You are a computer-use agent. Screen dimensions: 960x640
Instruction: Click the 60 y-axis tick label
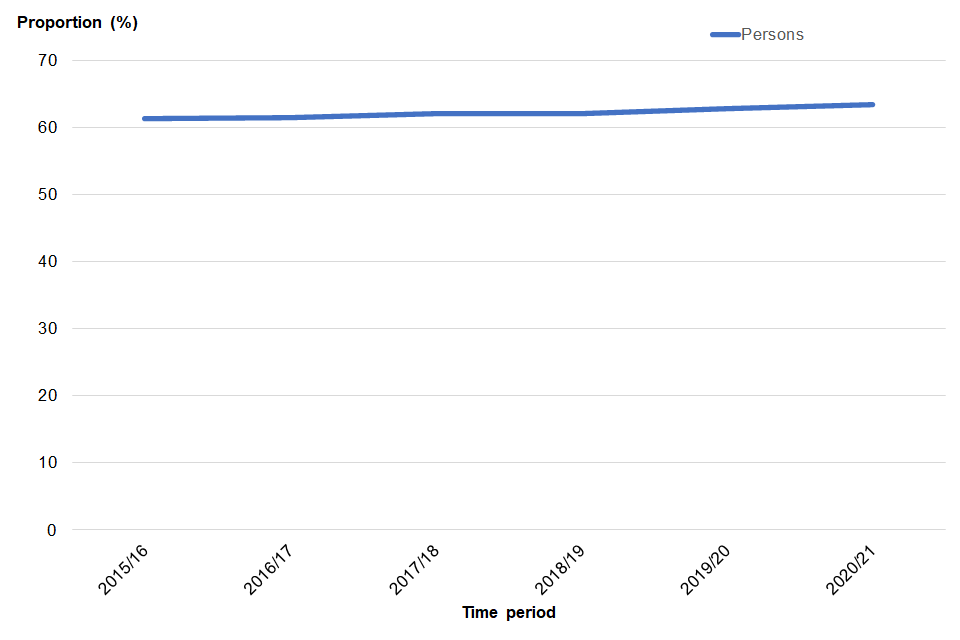49,128
